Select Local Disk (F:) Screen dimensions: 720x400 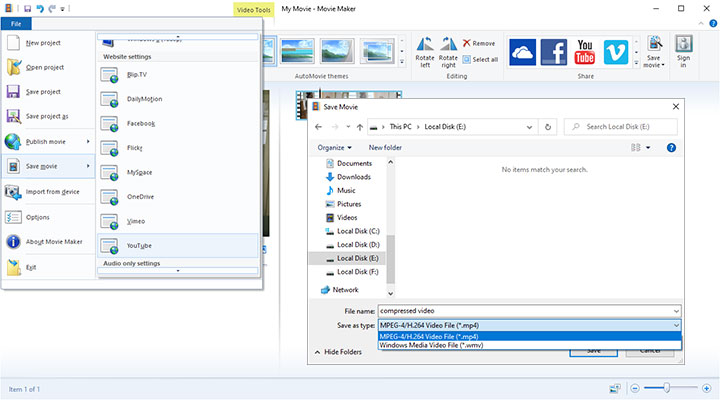[352, 272]
